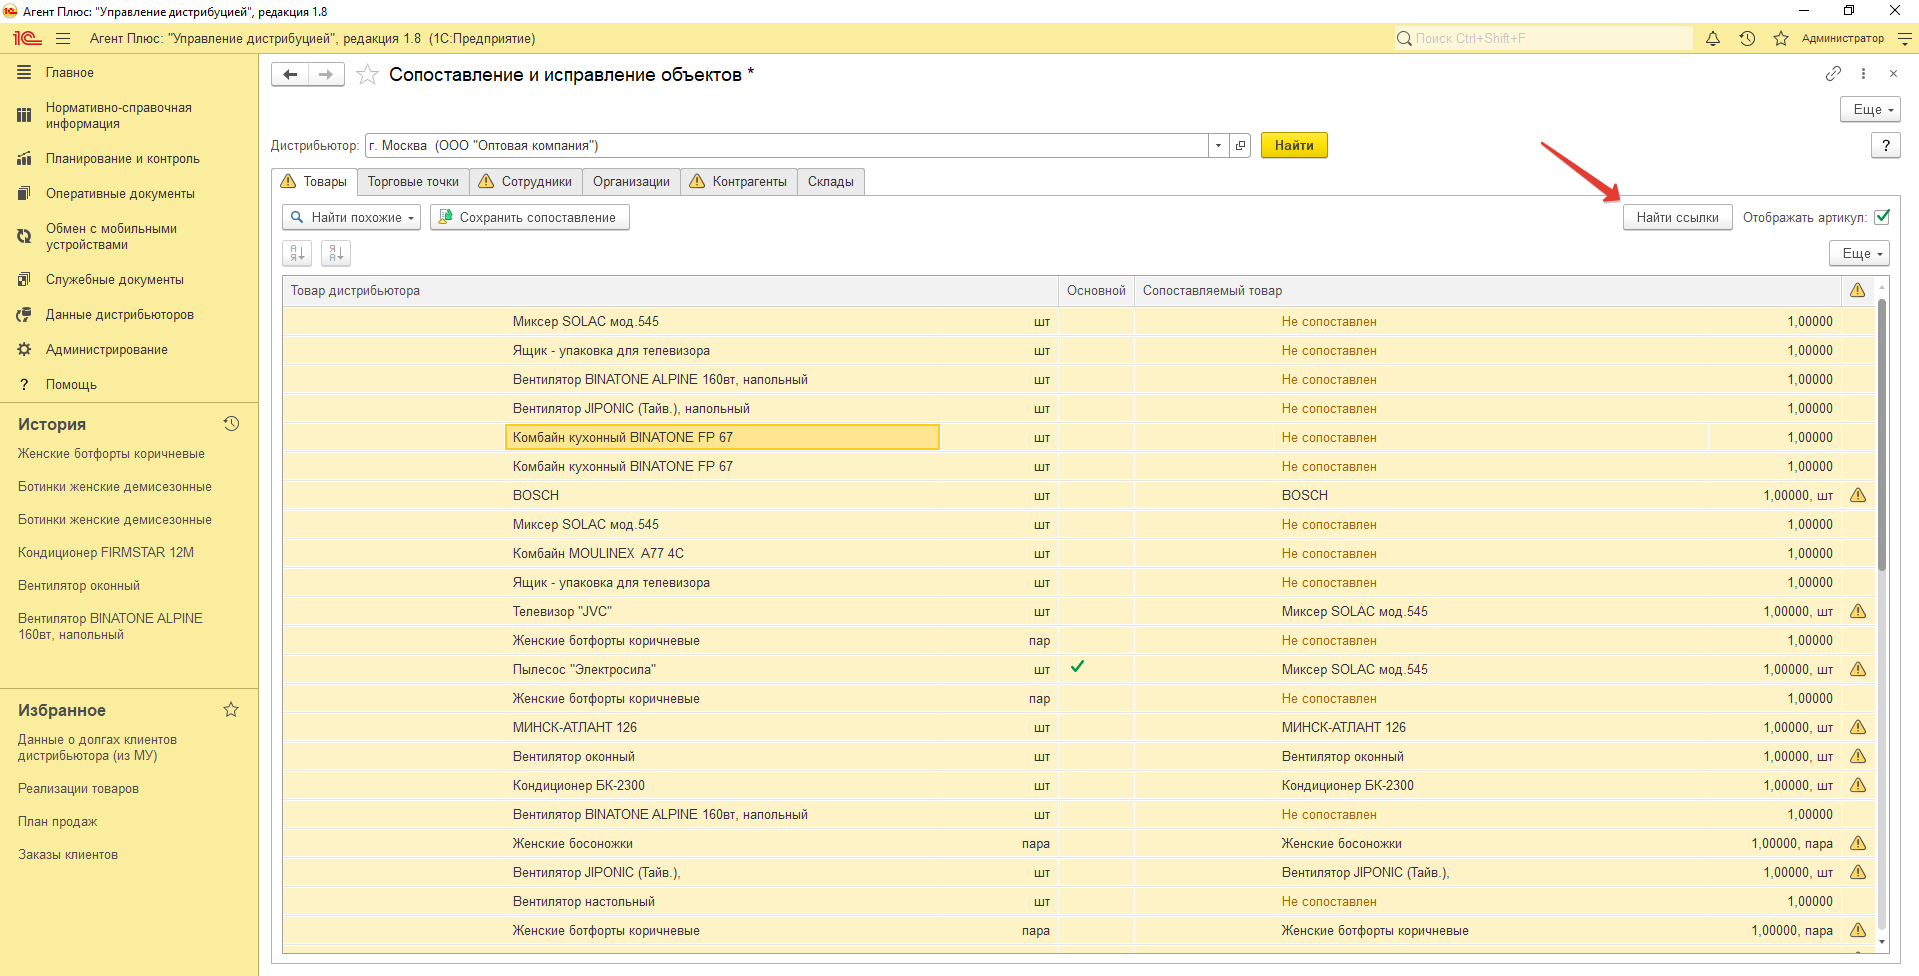Open the history clock icon in the top bar
The height and width of the screenshot is (976, 1919).
click(x=1747, y=38)
